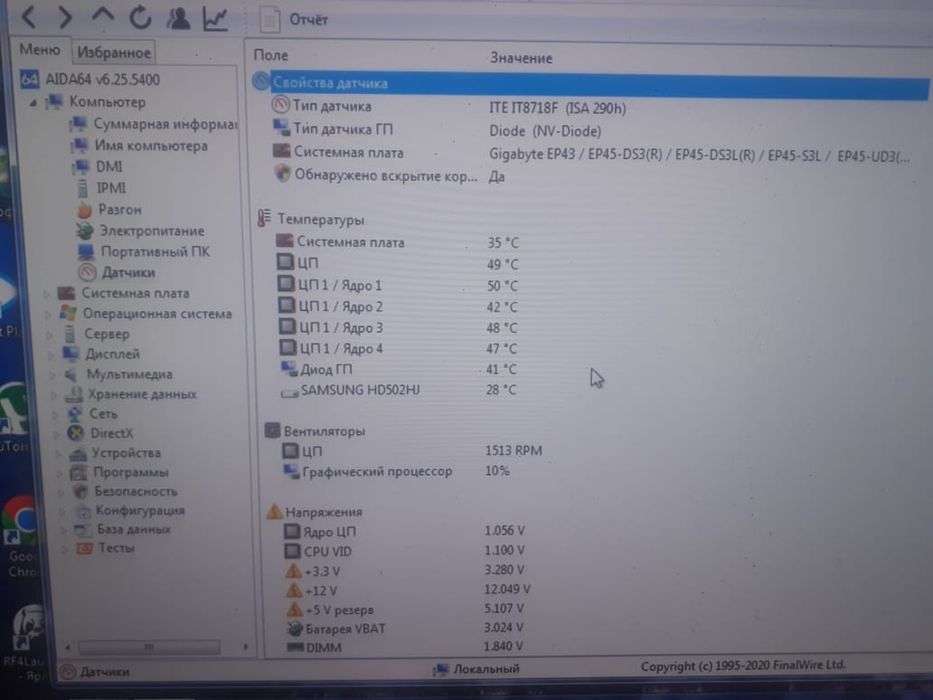Click the Поле column header
The height and width of the screenshot is (700, 933).
(271, 55)
